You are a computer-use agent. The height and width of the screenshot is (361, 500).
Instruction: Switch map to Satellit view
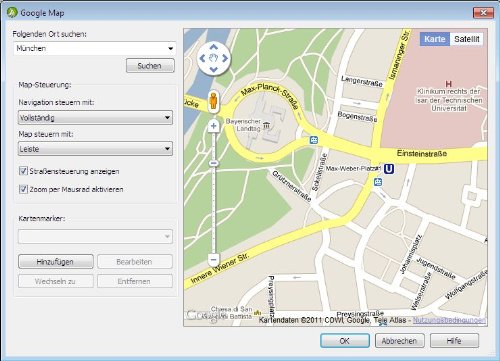point(467,39)
